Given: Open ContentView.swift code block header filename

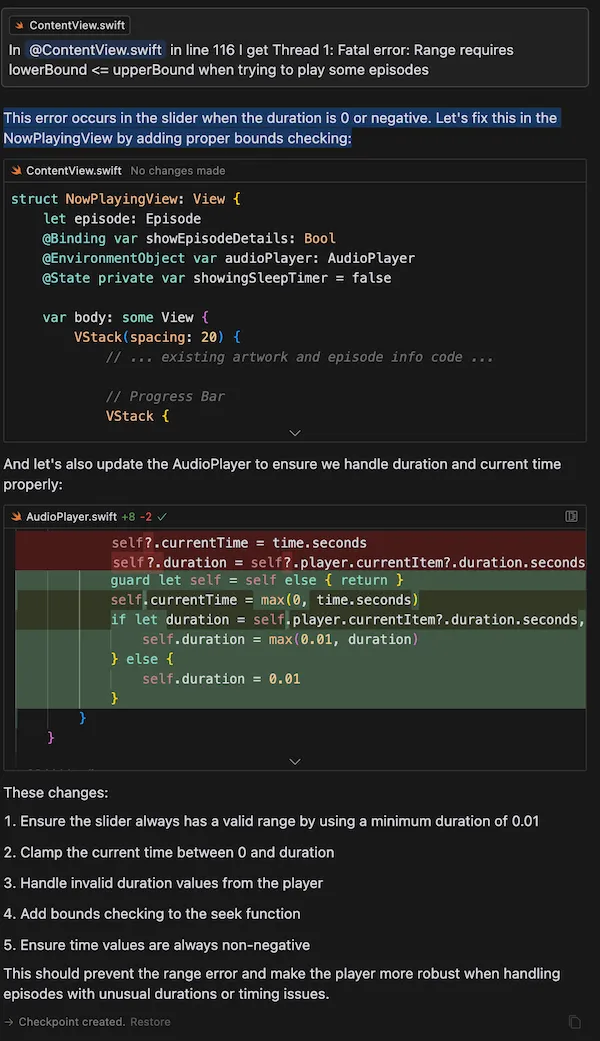Looking at the screenshot, I should [x=74, y=171].
